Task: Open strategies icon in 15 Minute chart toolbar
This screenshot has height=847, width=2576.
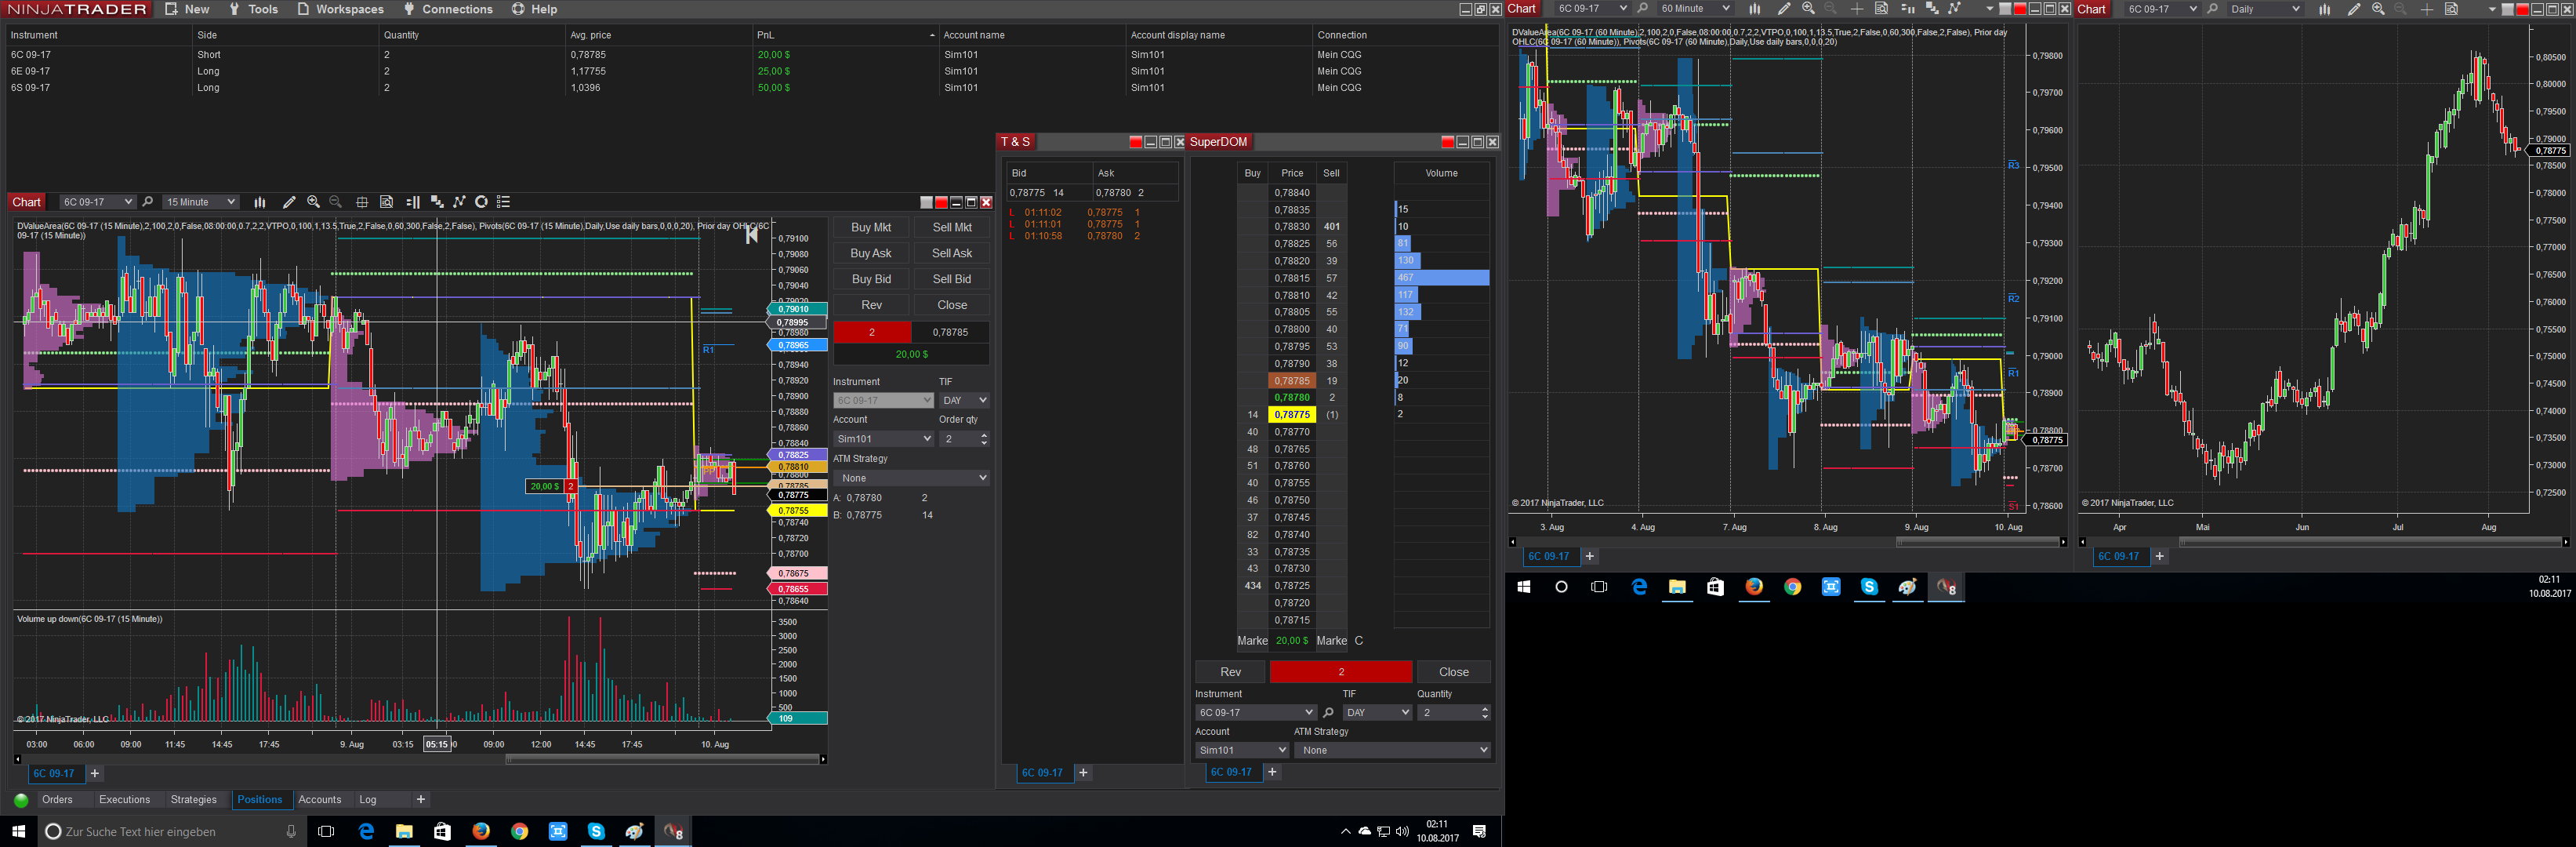Action: pyautogui.click(x=460, y=202)
